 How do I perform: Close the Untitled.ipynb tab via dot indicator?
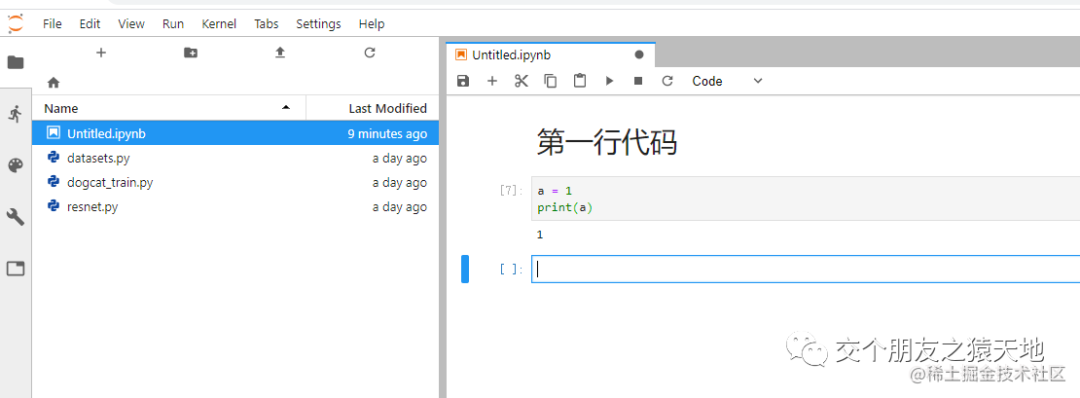coord(638,54)
